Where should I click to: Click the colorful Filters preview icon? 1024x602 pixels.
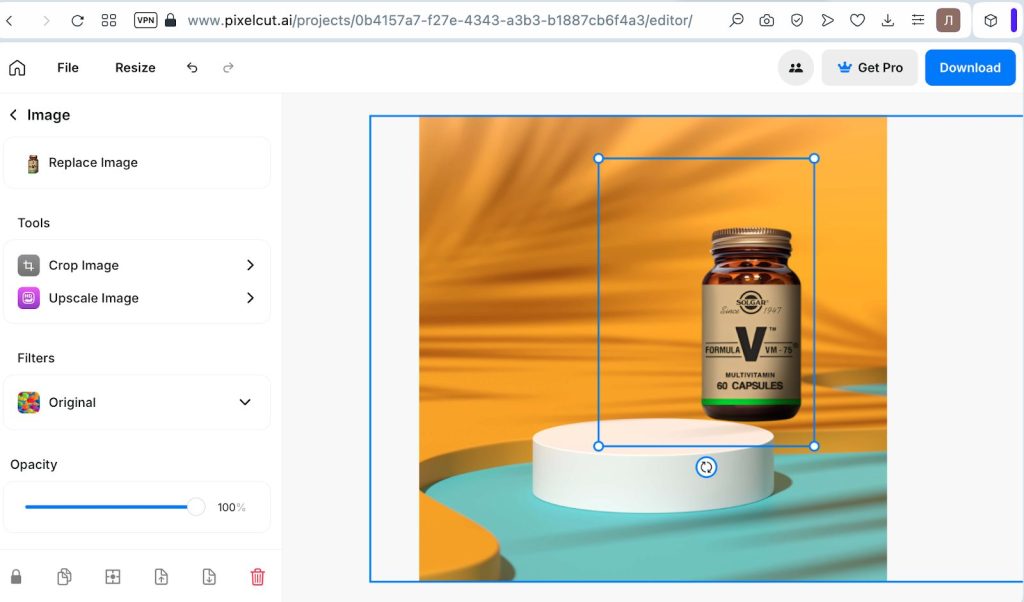click(x=28, y=402)
